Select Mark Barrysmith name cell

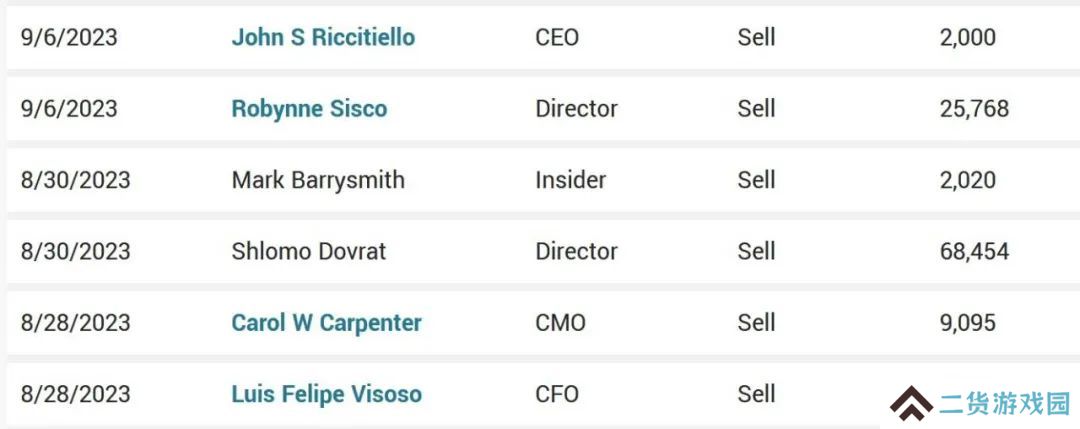(318, 180)
